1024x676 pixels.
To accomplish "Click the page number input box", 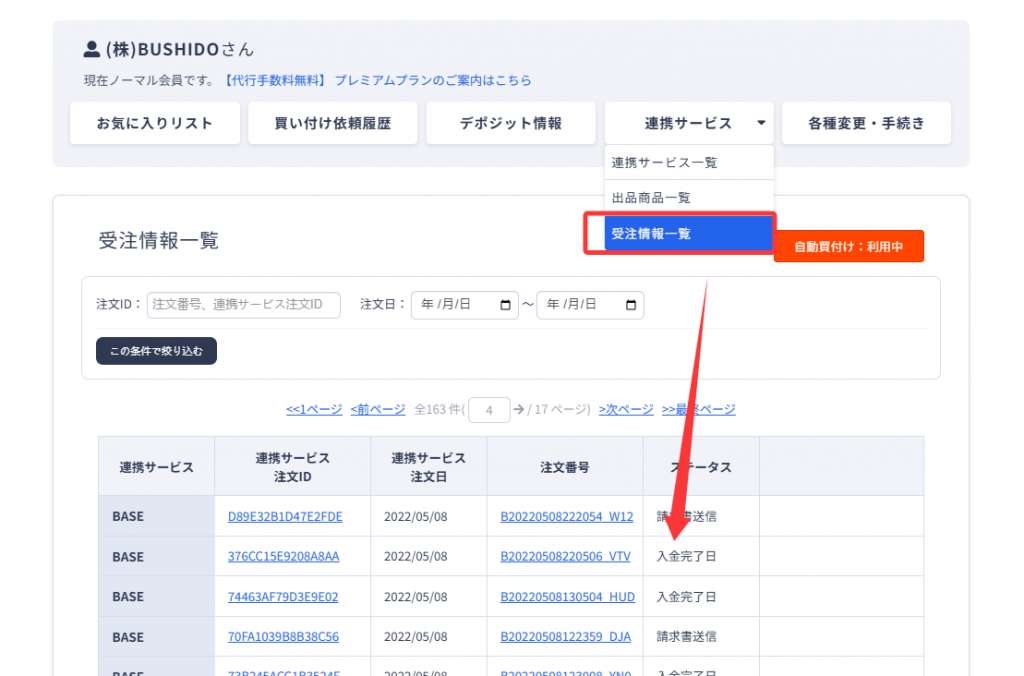I will click(489, 409).
